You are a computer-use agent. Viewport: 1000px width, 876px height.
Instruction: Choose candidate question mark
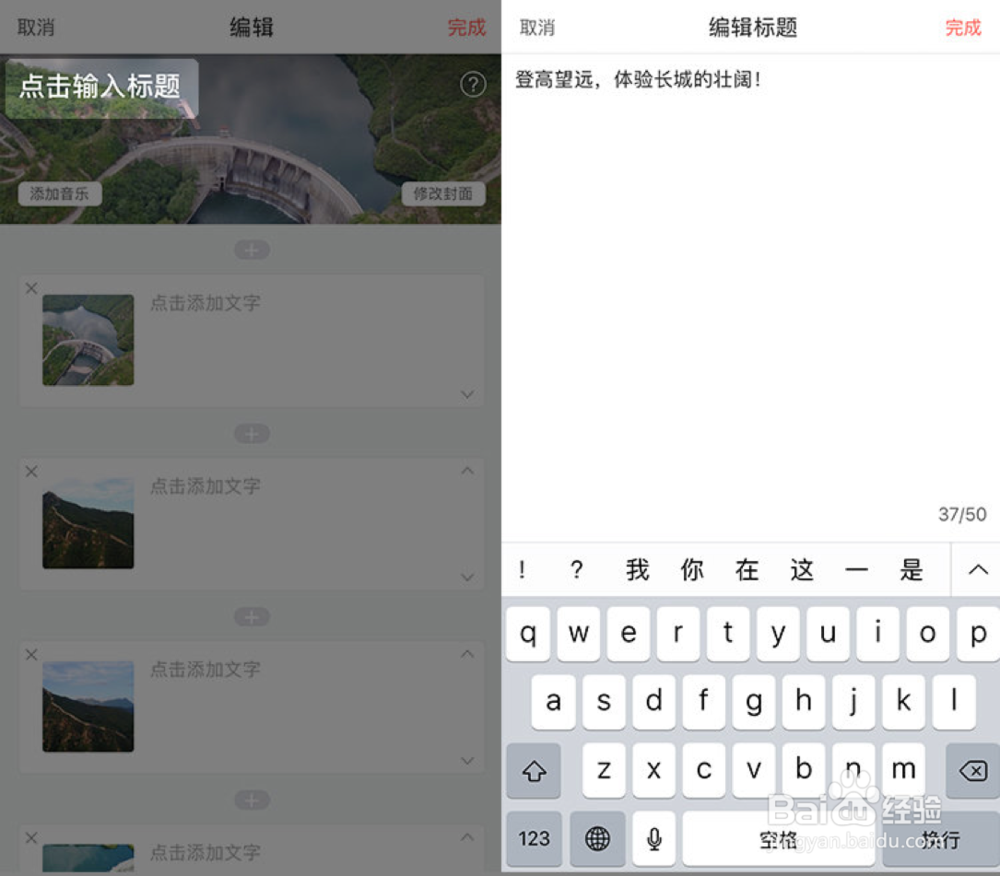(x=577, y=569)
